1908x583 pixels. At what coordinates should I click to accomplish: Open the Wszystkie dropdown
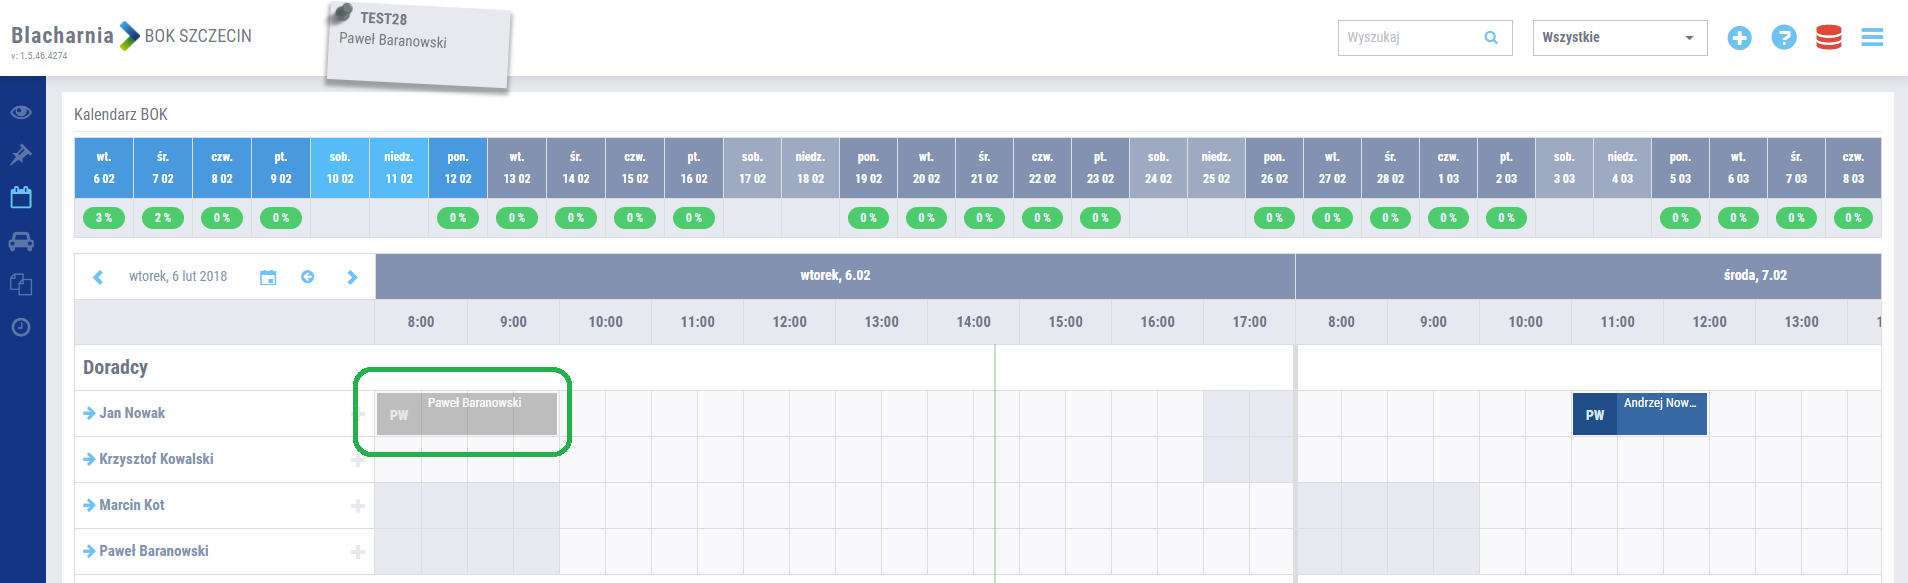[x=1619, y=38]
